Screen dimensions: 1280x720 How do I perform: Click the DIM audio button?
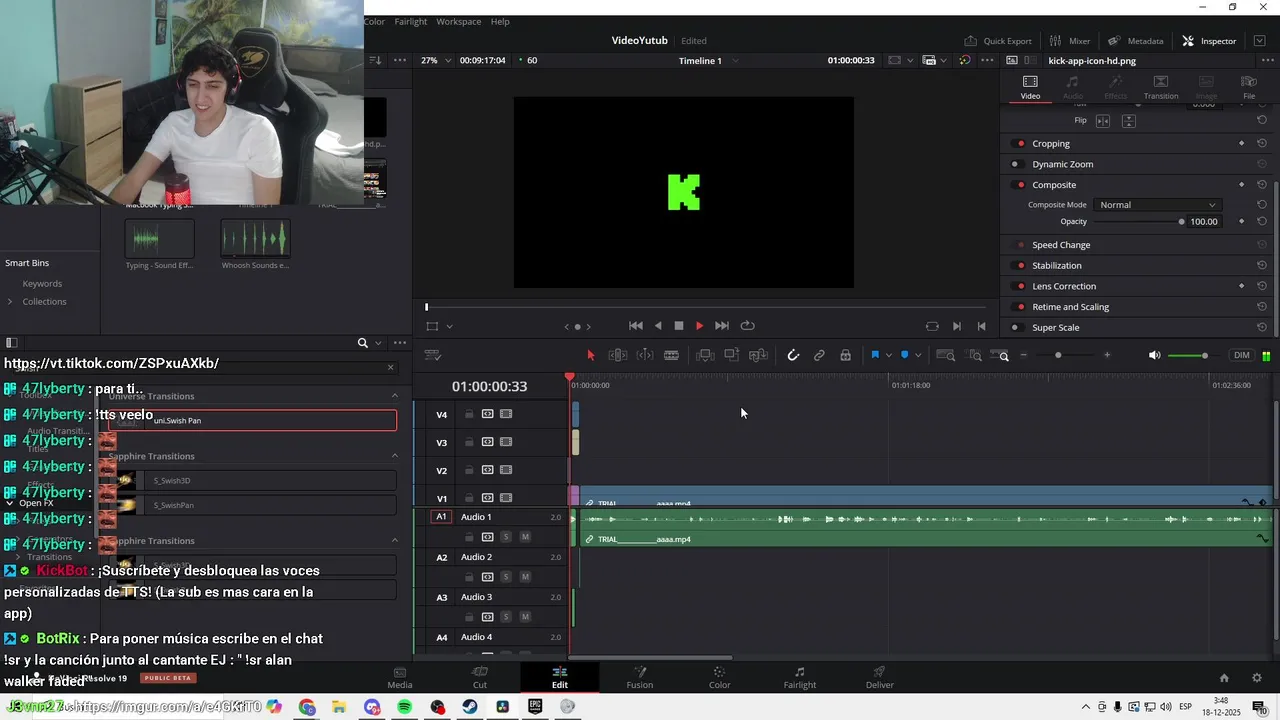(x=1242, y=355)
